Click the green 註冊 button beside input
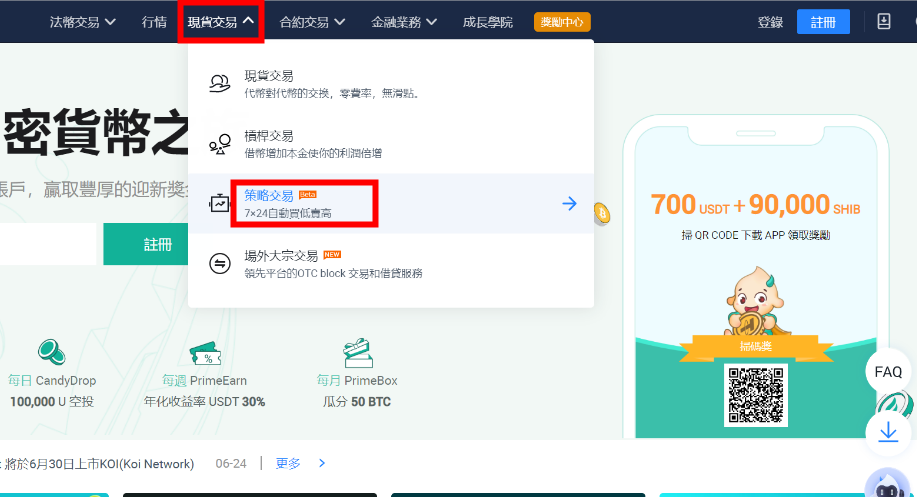Viewport: 917px width, 497px height. click(146, 244)
